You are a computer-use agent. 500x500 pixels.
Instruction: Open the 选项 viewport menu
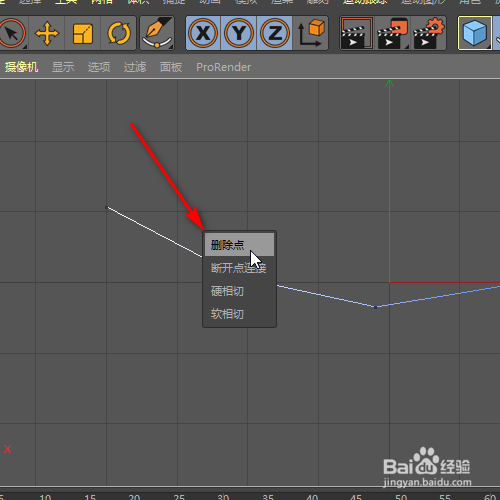[99, 67]
